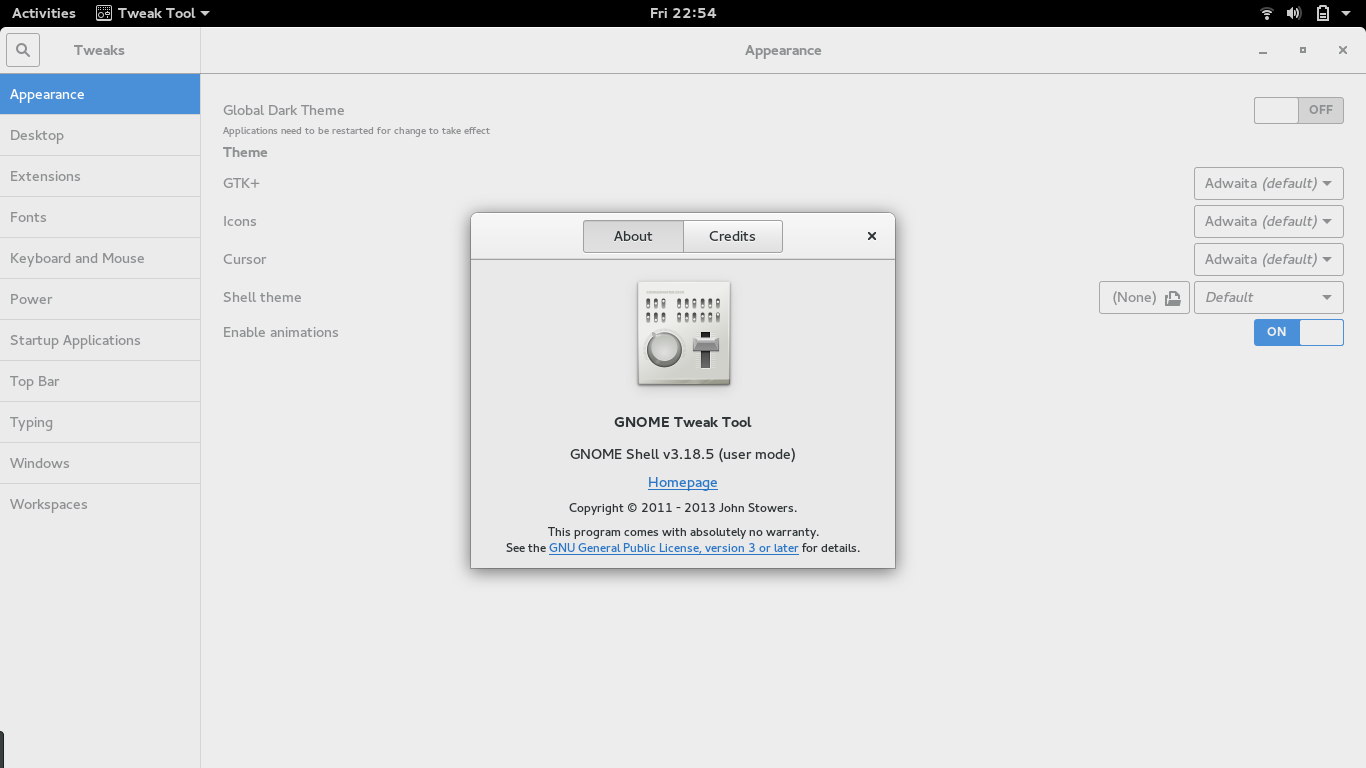Click the Tweaks header title
This screenshot has width=1366, height=768.
[99, 50]
